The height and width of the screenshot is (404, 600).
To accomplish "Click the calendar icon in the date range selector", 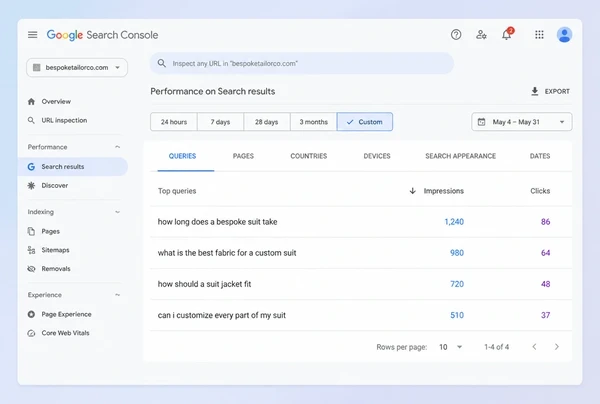I will click(x=481, y=122).
